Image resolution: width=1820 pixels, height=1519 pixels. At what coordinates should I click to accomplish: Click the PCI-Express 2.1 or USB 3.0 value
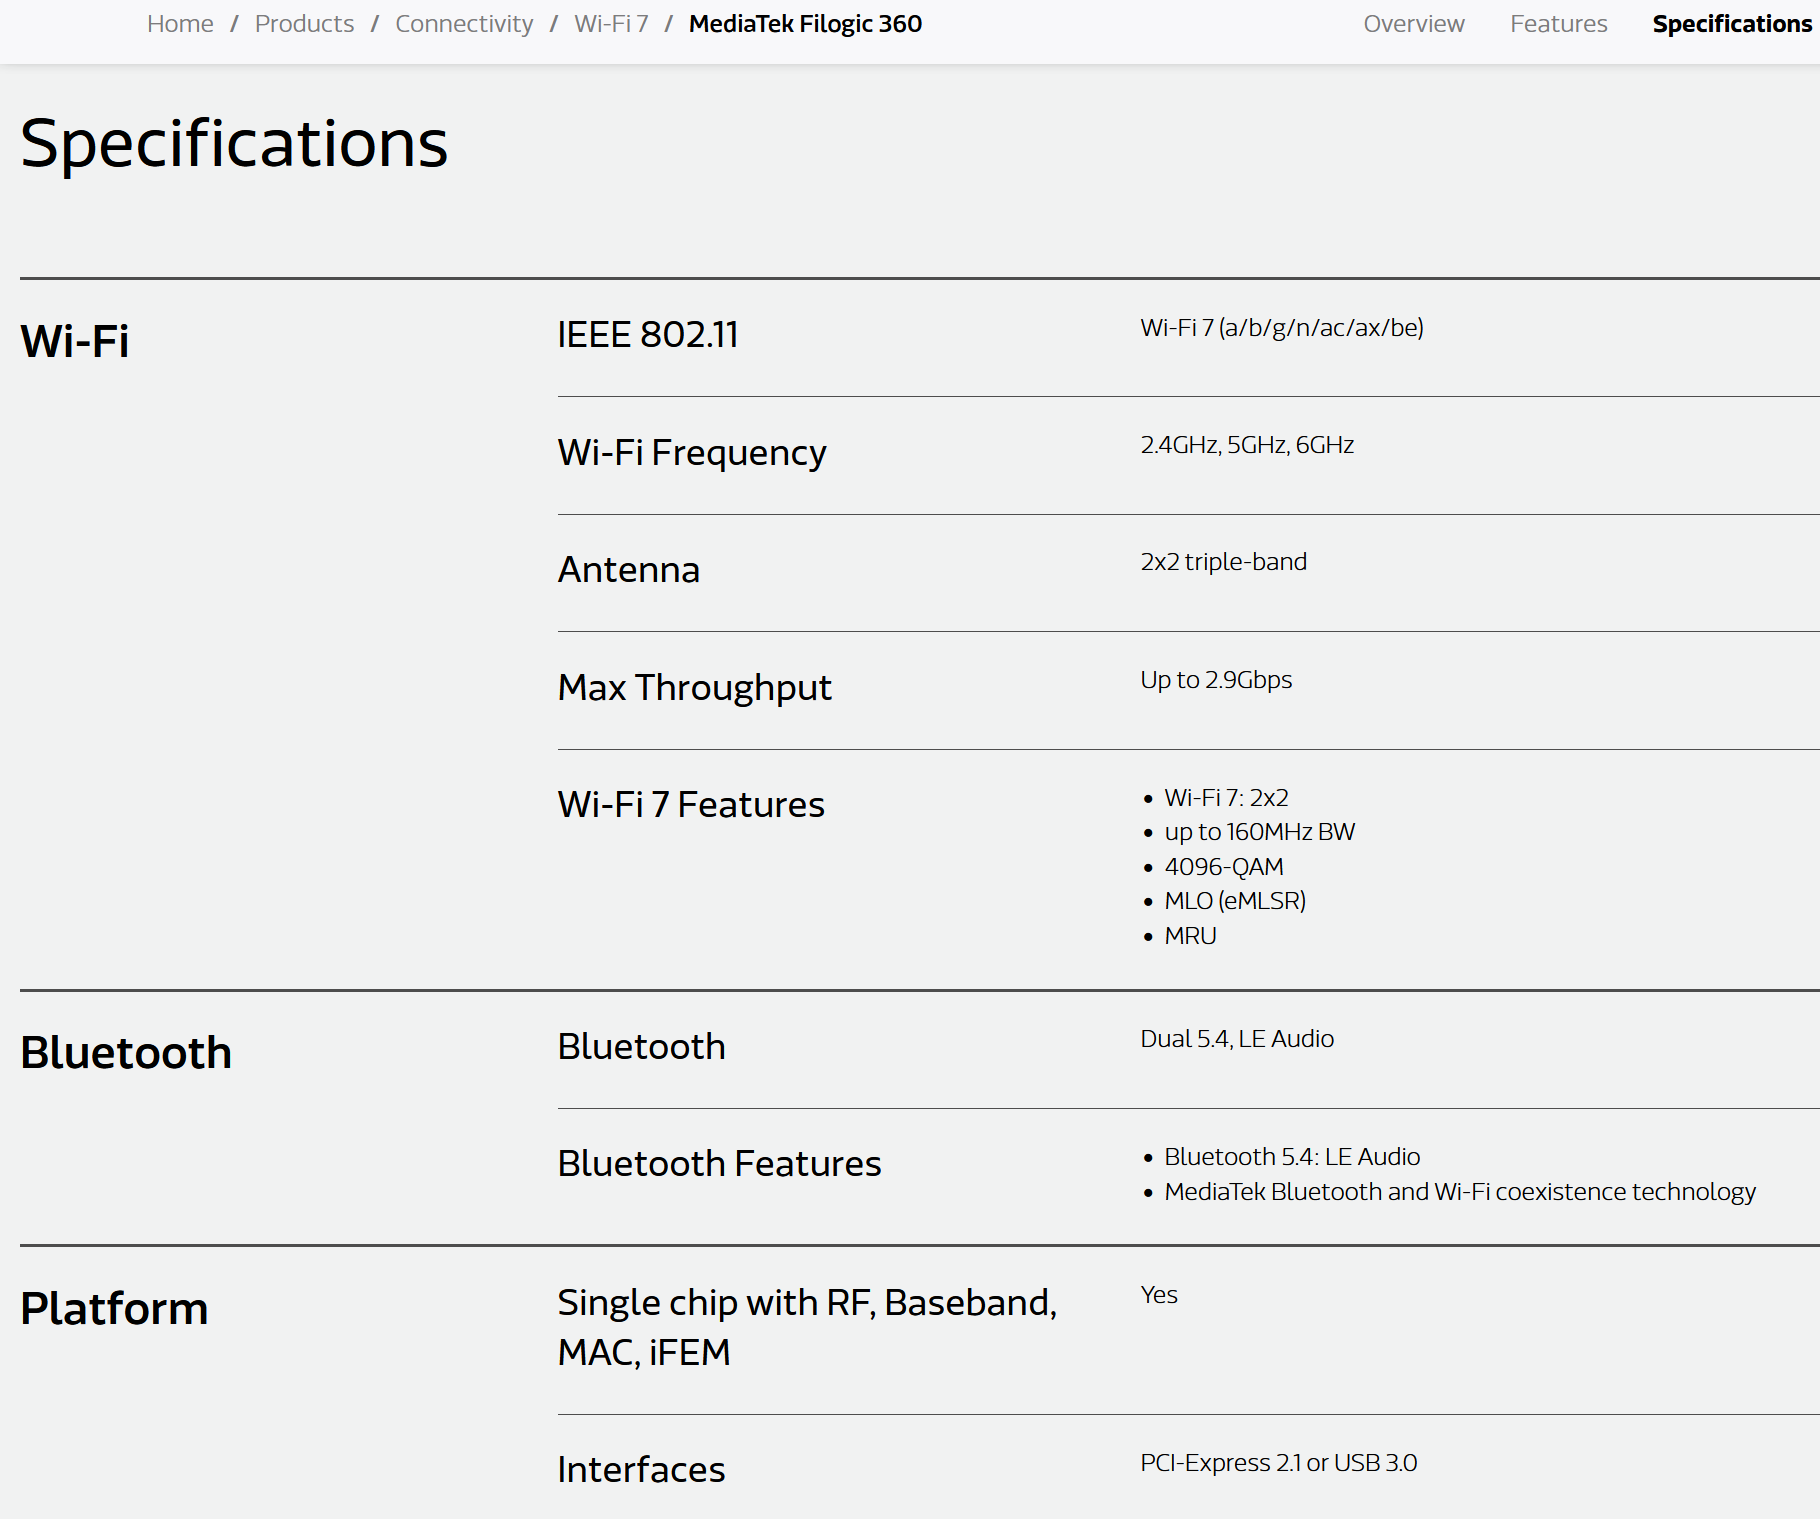click(1278, 1463)
